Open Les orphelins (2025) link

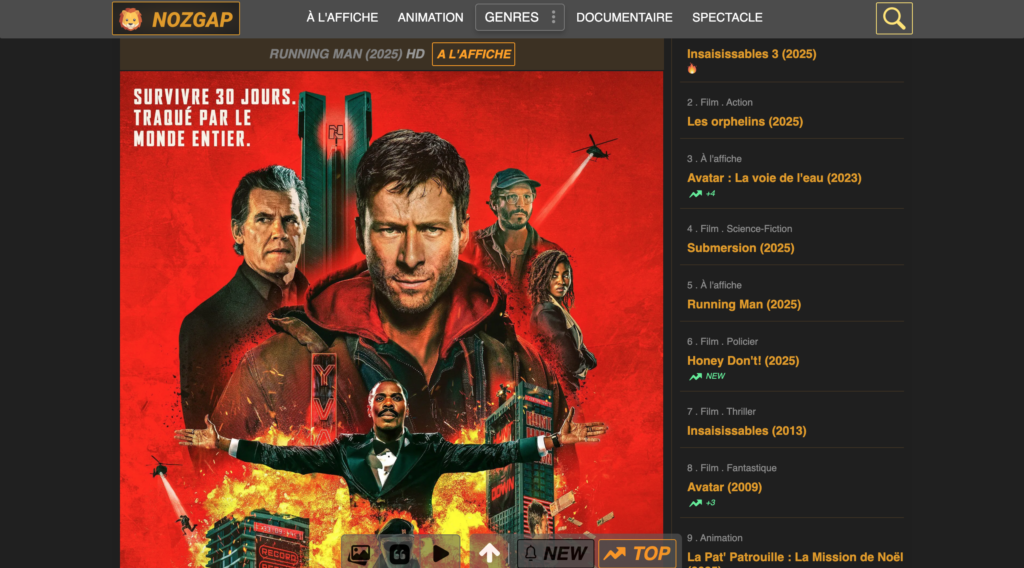(744, 121)
